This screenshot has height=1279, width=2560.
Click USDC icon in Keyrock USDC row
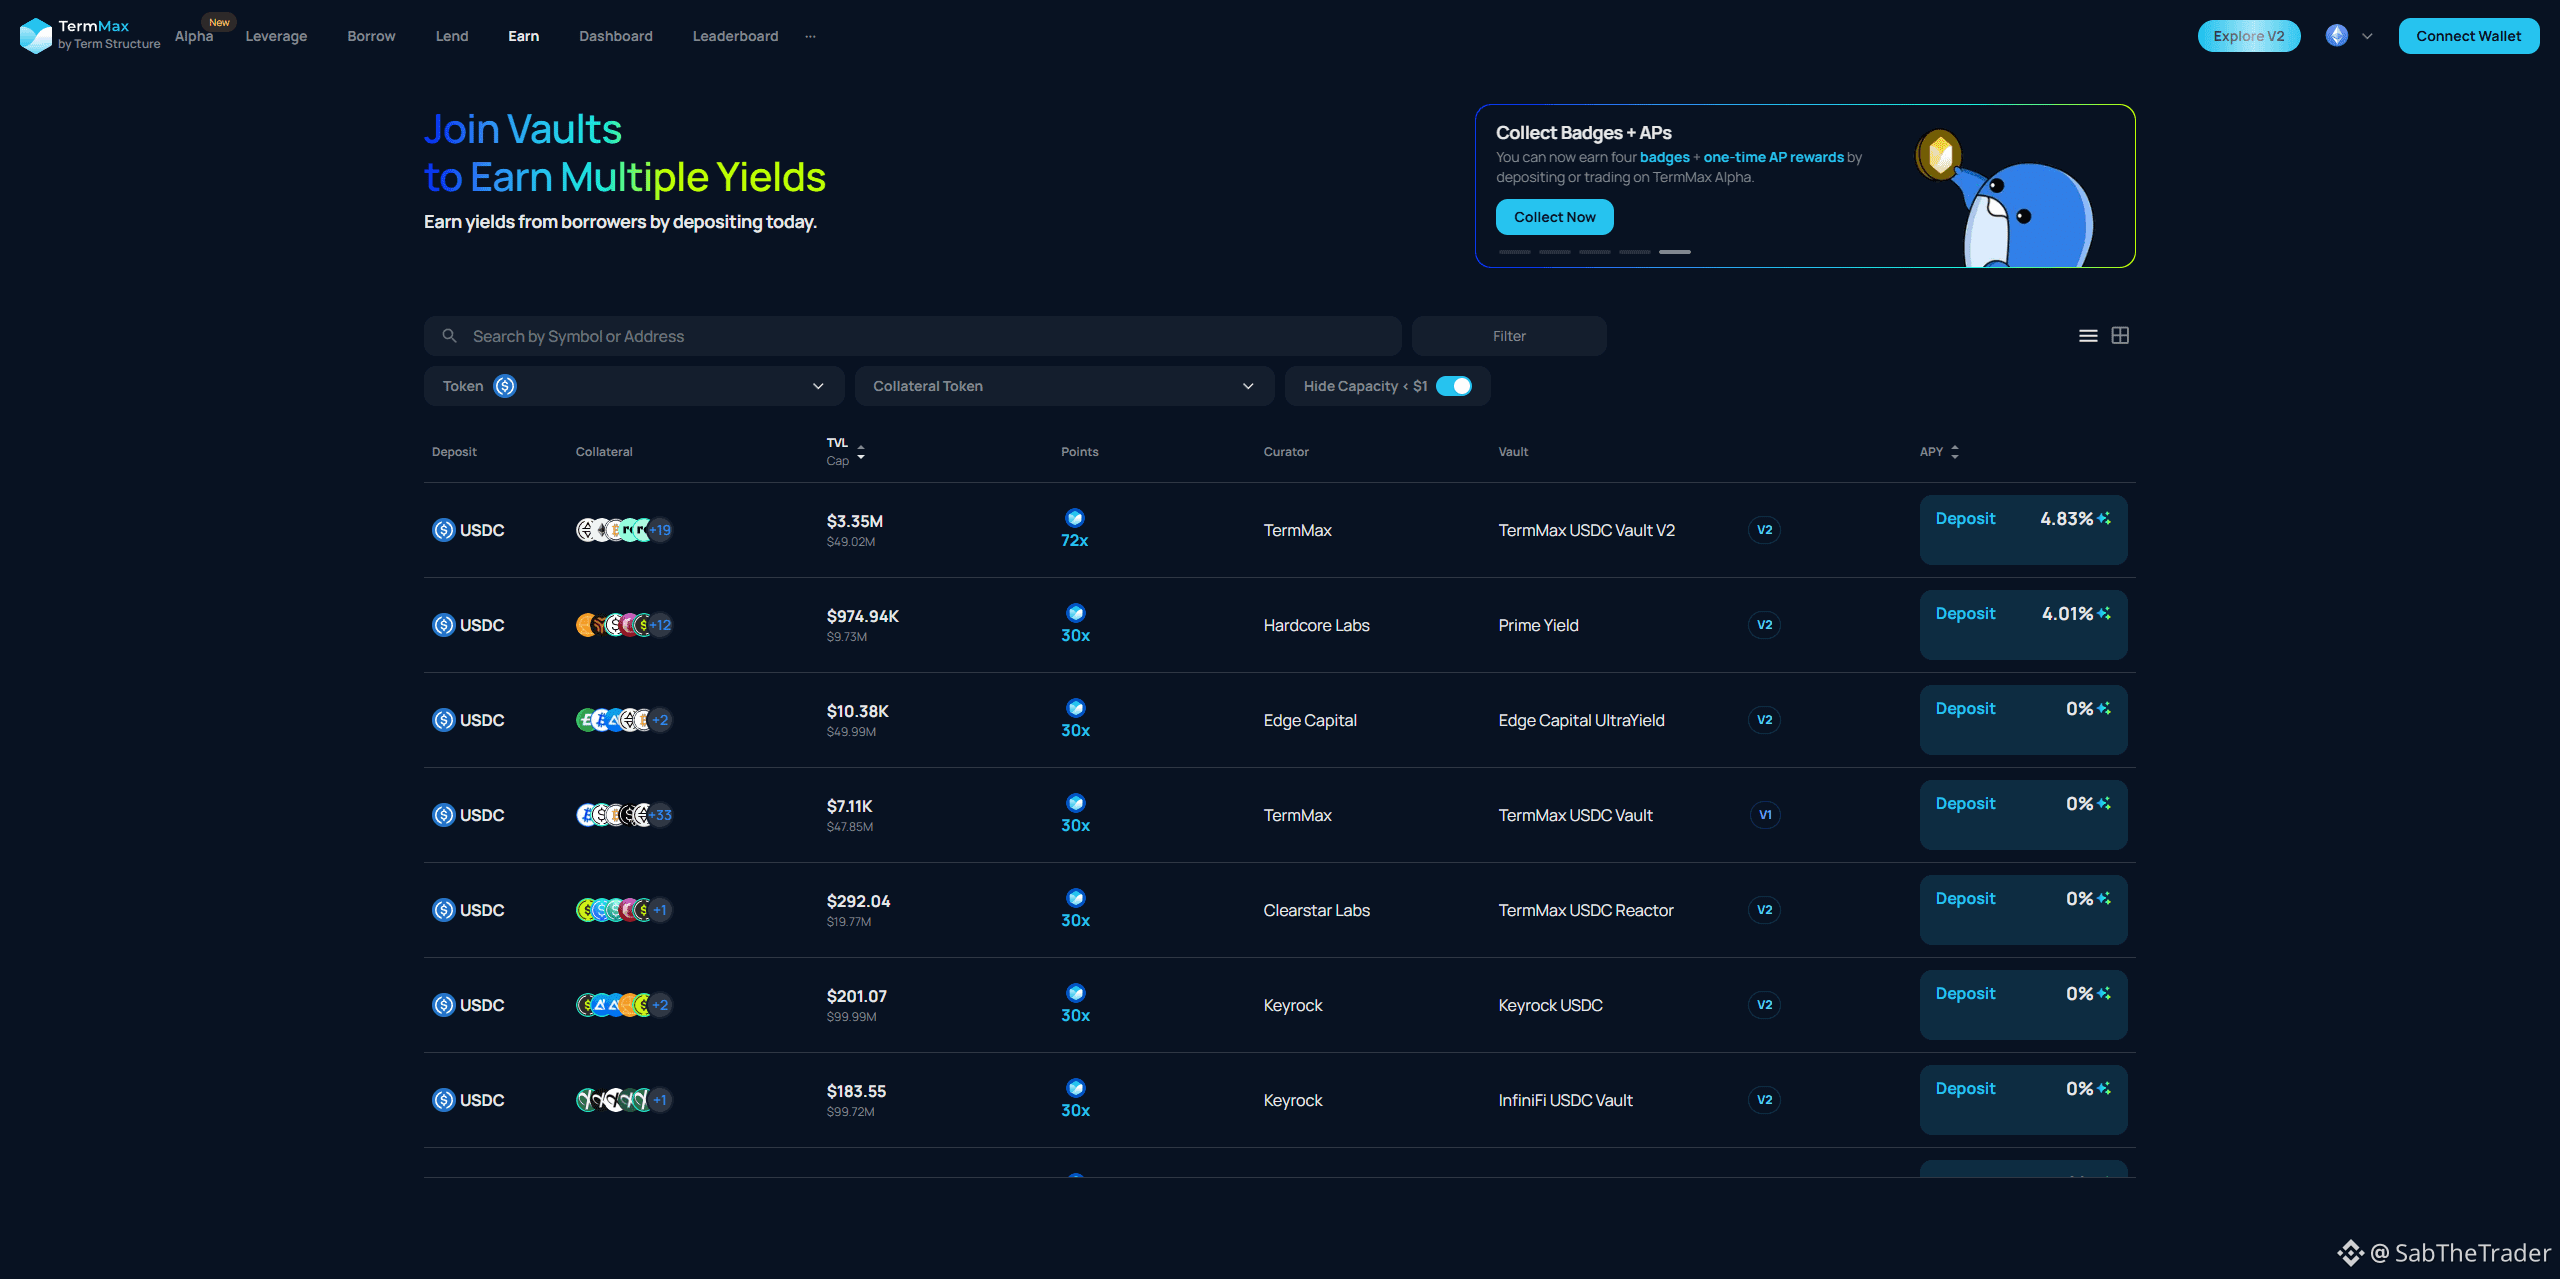(x=443, y=1005)
